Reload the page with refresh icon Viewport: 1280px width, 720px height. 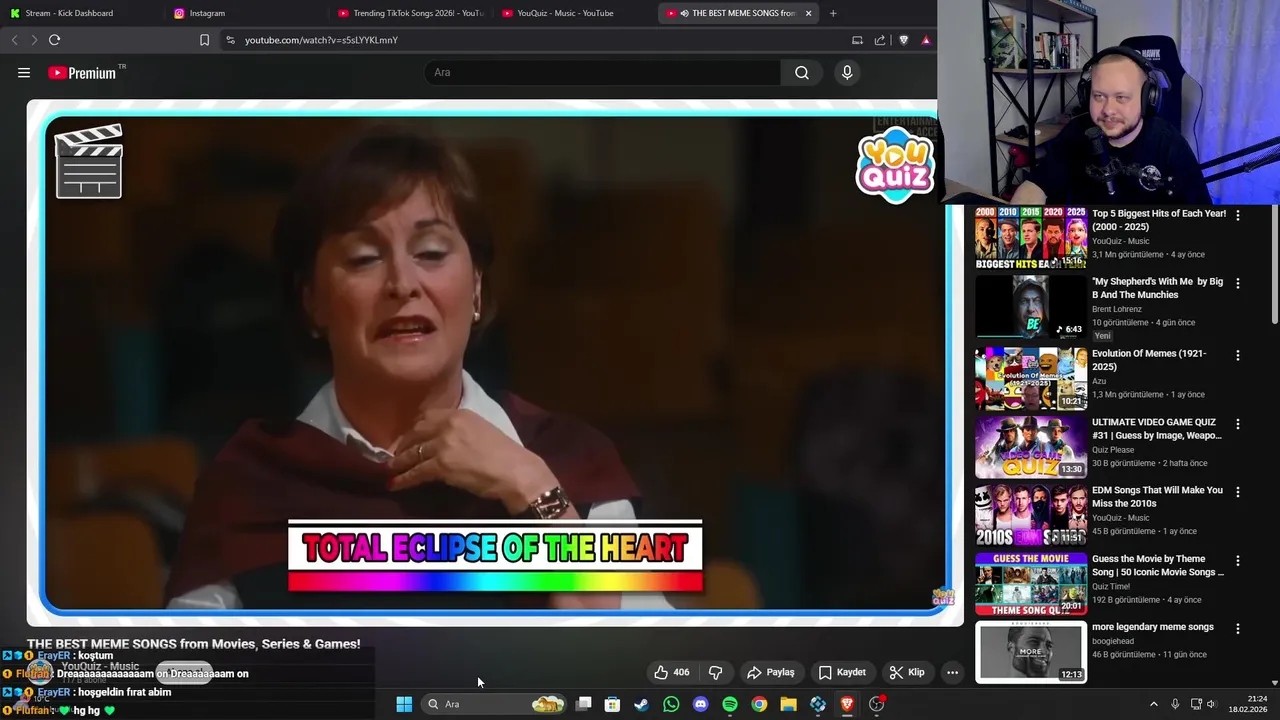click(54, 40)
